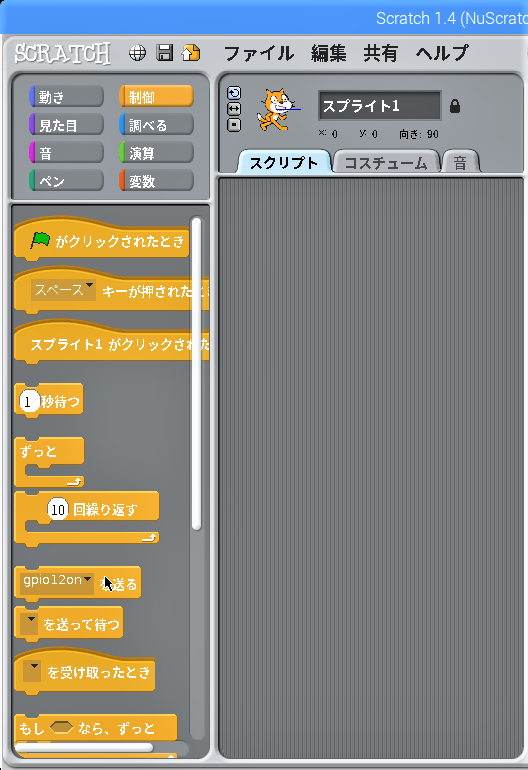Click the スプライト1 name field
This screenshot has width=528, height=770.
(380, 106)
